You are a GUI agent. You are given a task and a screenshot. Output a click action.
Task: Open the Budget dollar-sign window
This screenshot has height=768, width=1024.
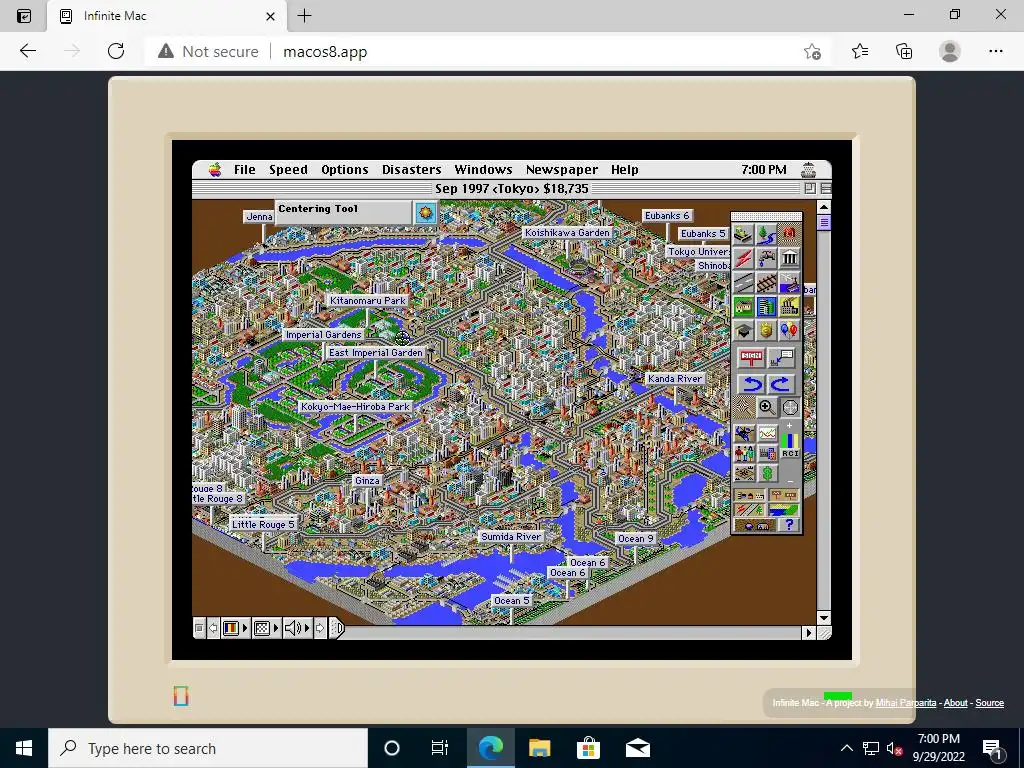coord(767,473)
